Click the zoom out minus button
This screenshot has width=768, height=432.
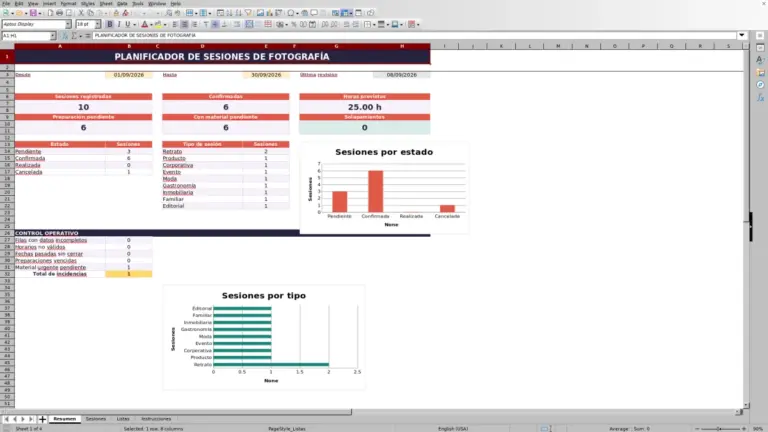697,429
